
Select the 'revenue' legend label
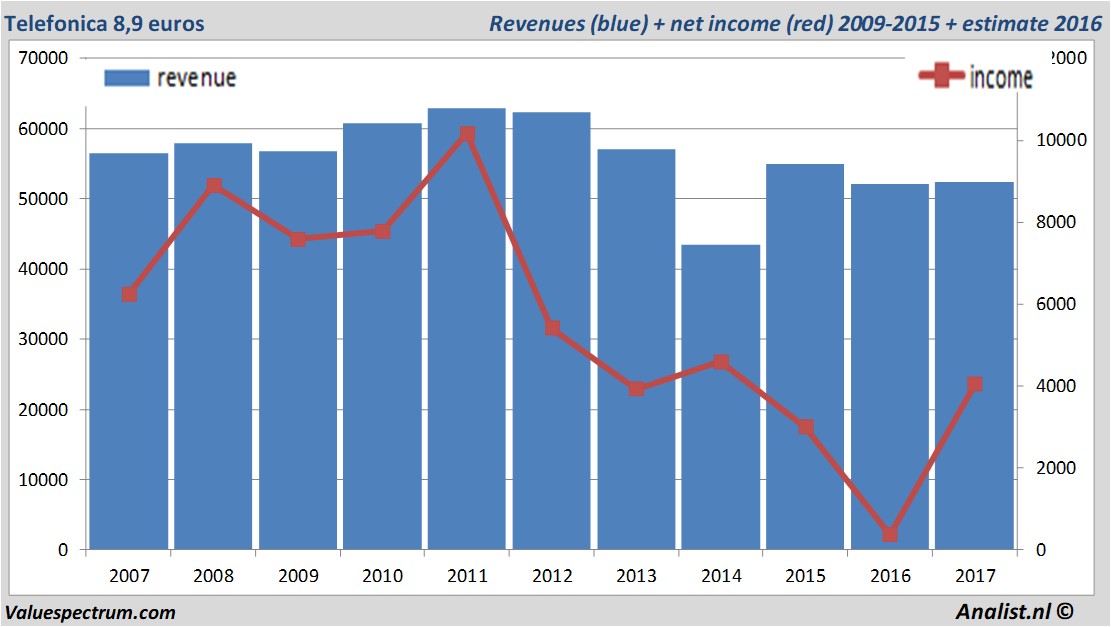(x=196, y=78)
